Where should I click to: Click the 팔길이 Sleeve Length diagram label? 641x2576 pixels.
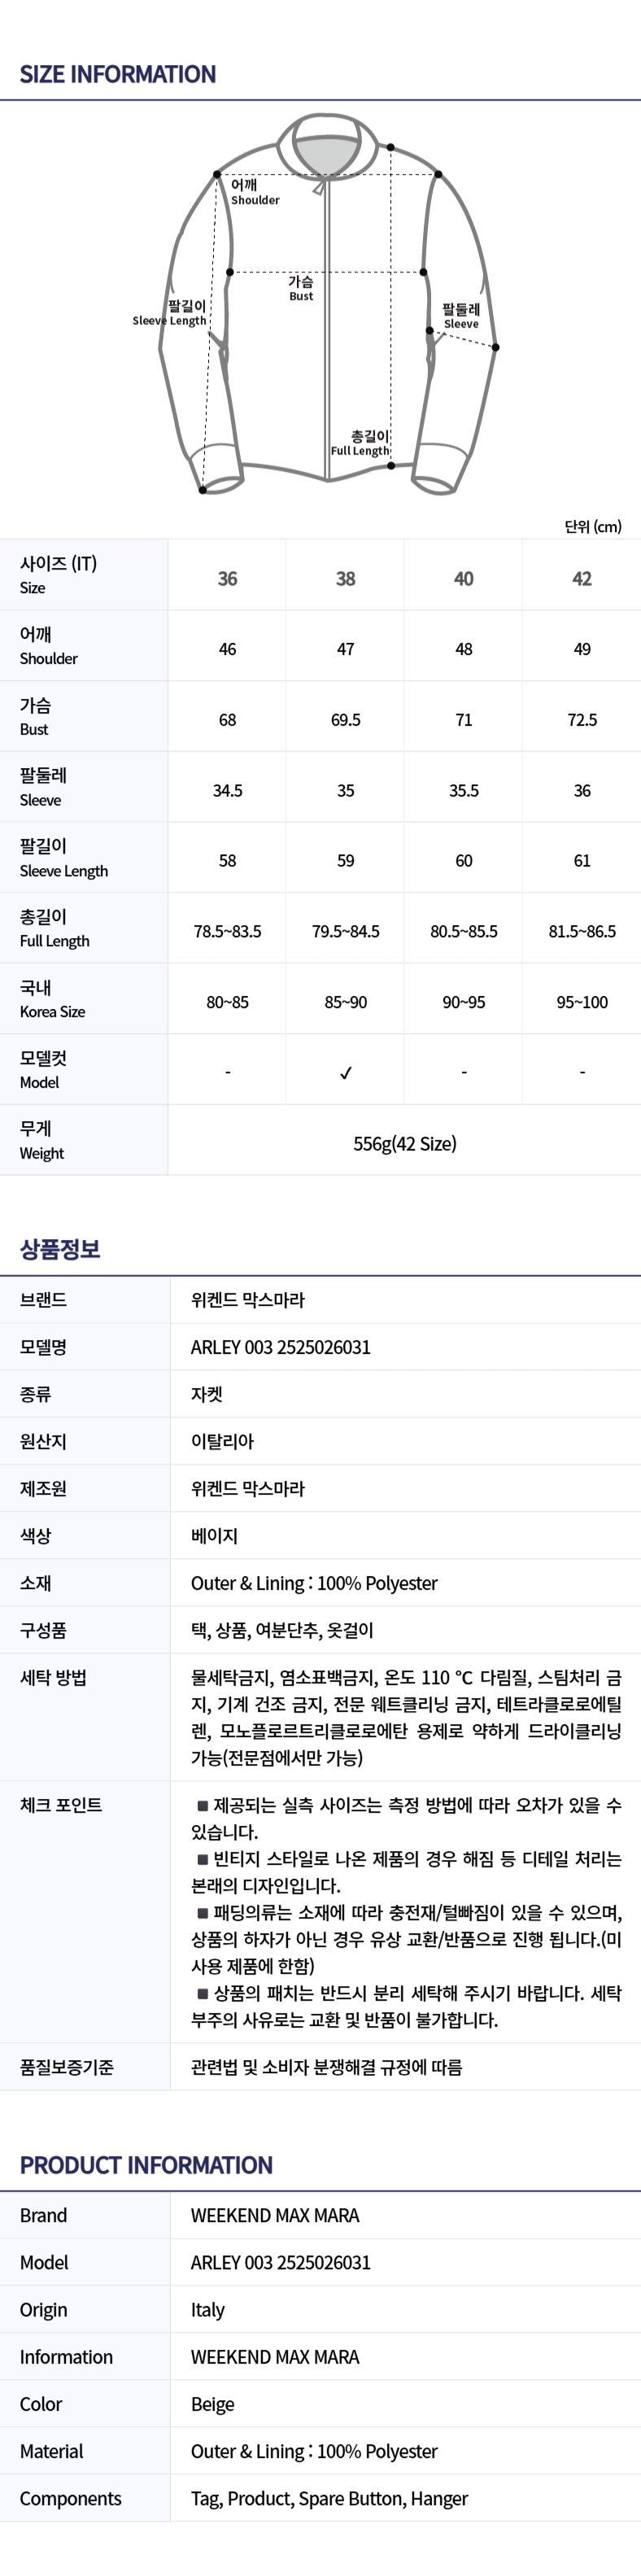[x=171, y=313]
